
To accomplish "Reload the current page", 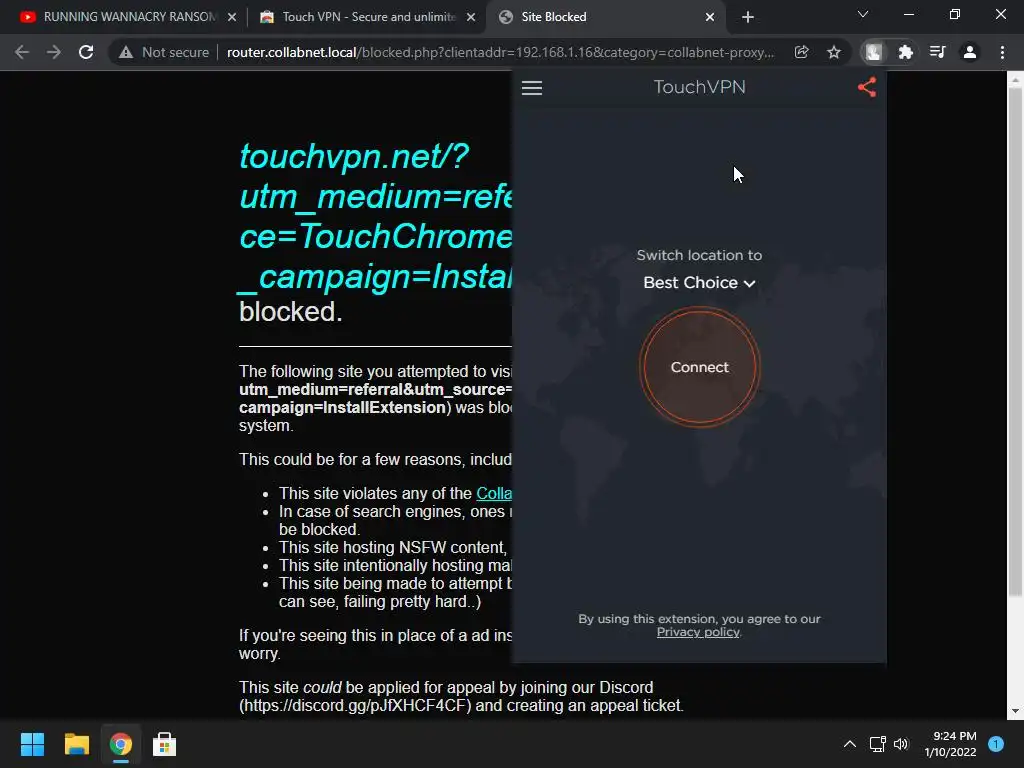I will [x=86, y=52].
